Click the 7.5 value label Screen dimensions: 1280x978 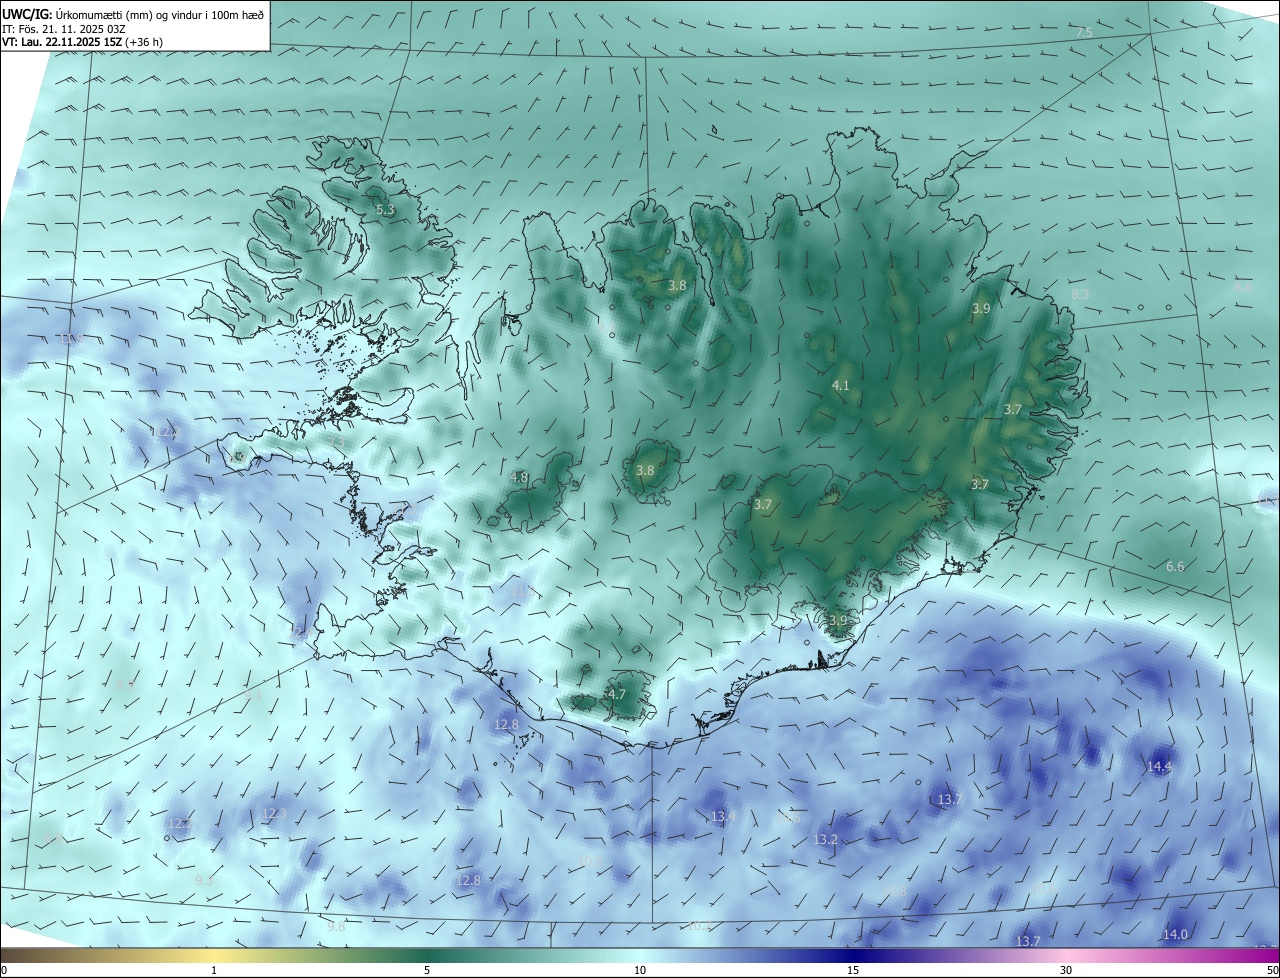point(1084,33)
